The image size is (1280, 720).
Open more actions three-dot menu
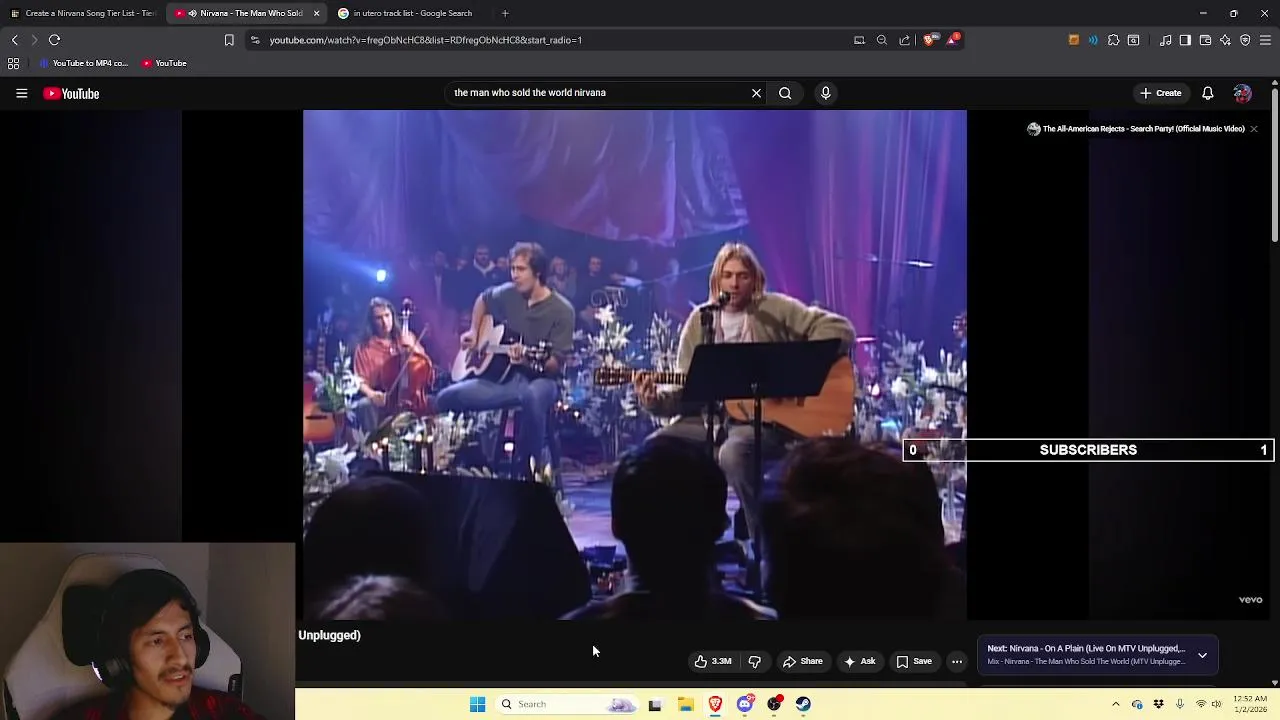coord(957,661)
